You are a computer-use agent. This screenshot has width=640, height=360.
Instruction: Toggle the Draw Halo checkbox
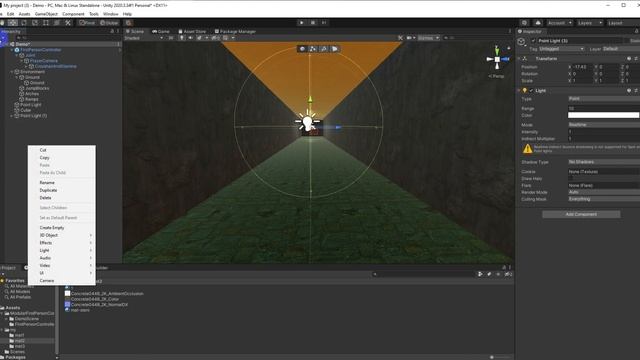click(x=571, y=178)
